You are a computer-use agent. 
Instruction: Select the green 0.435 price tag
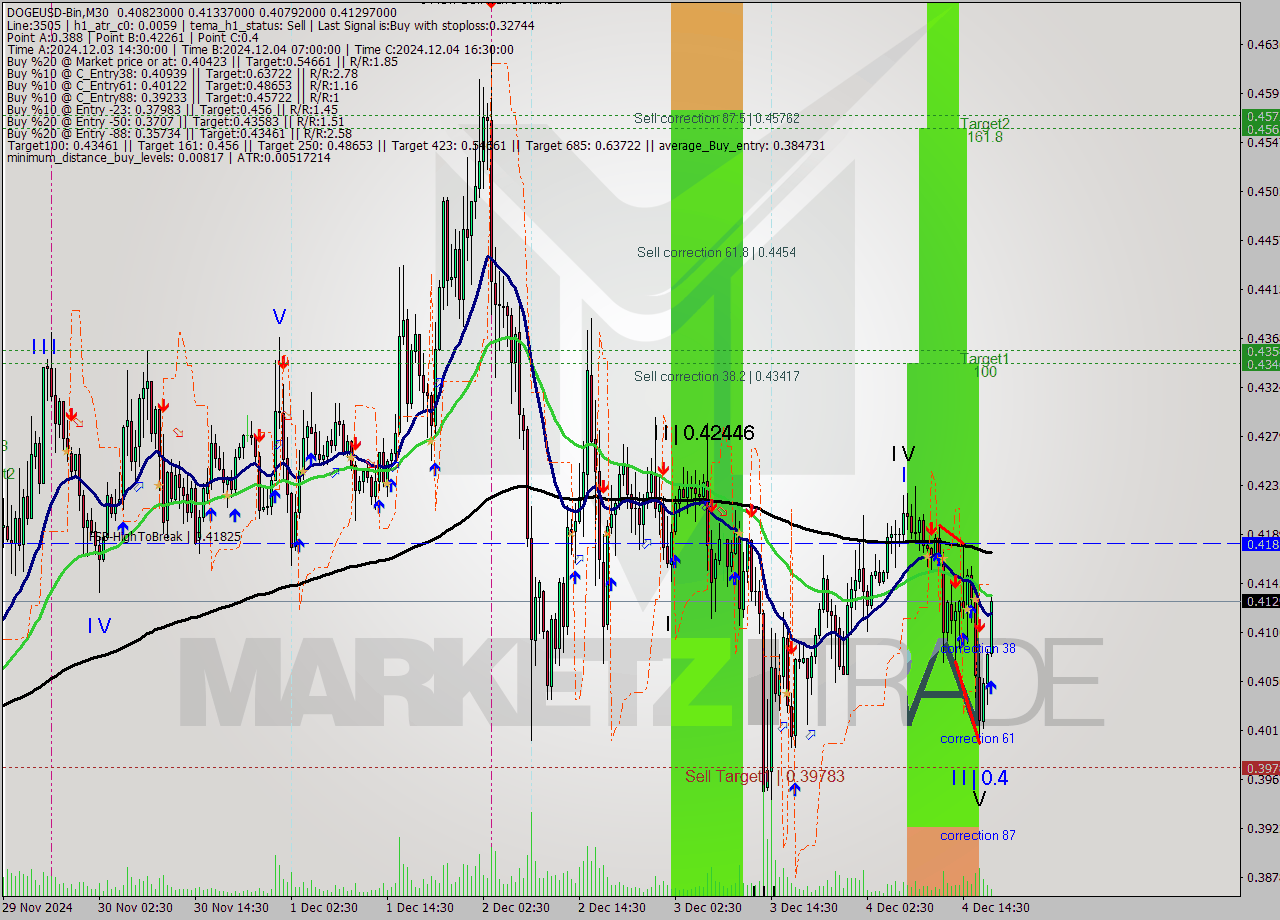point(1261,351)
